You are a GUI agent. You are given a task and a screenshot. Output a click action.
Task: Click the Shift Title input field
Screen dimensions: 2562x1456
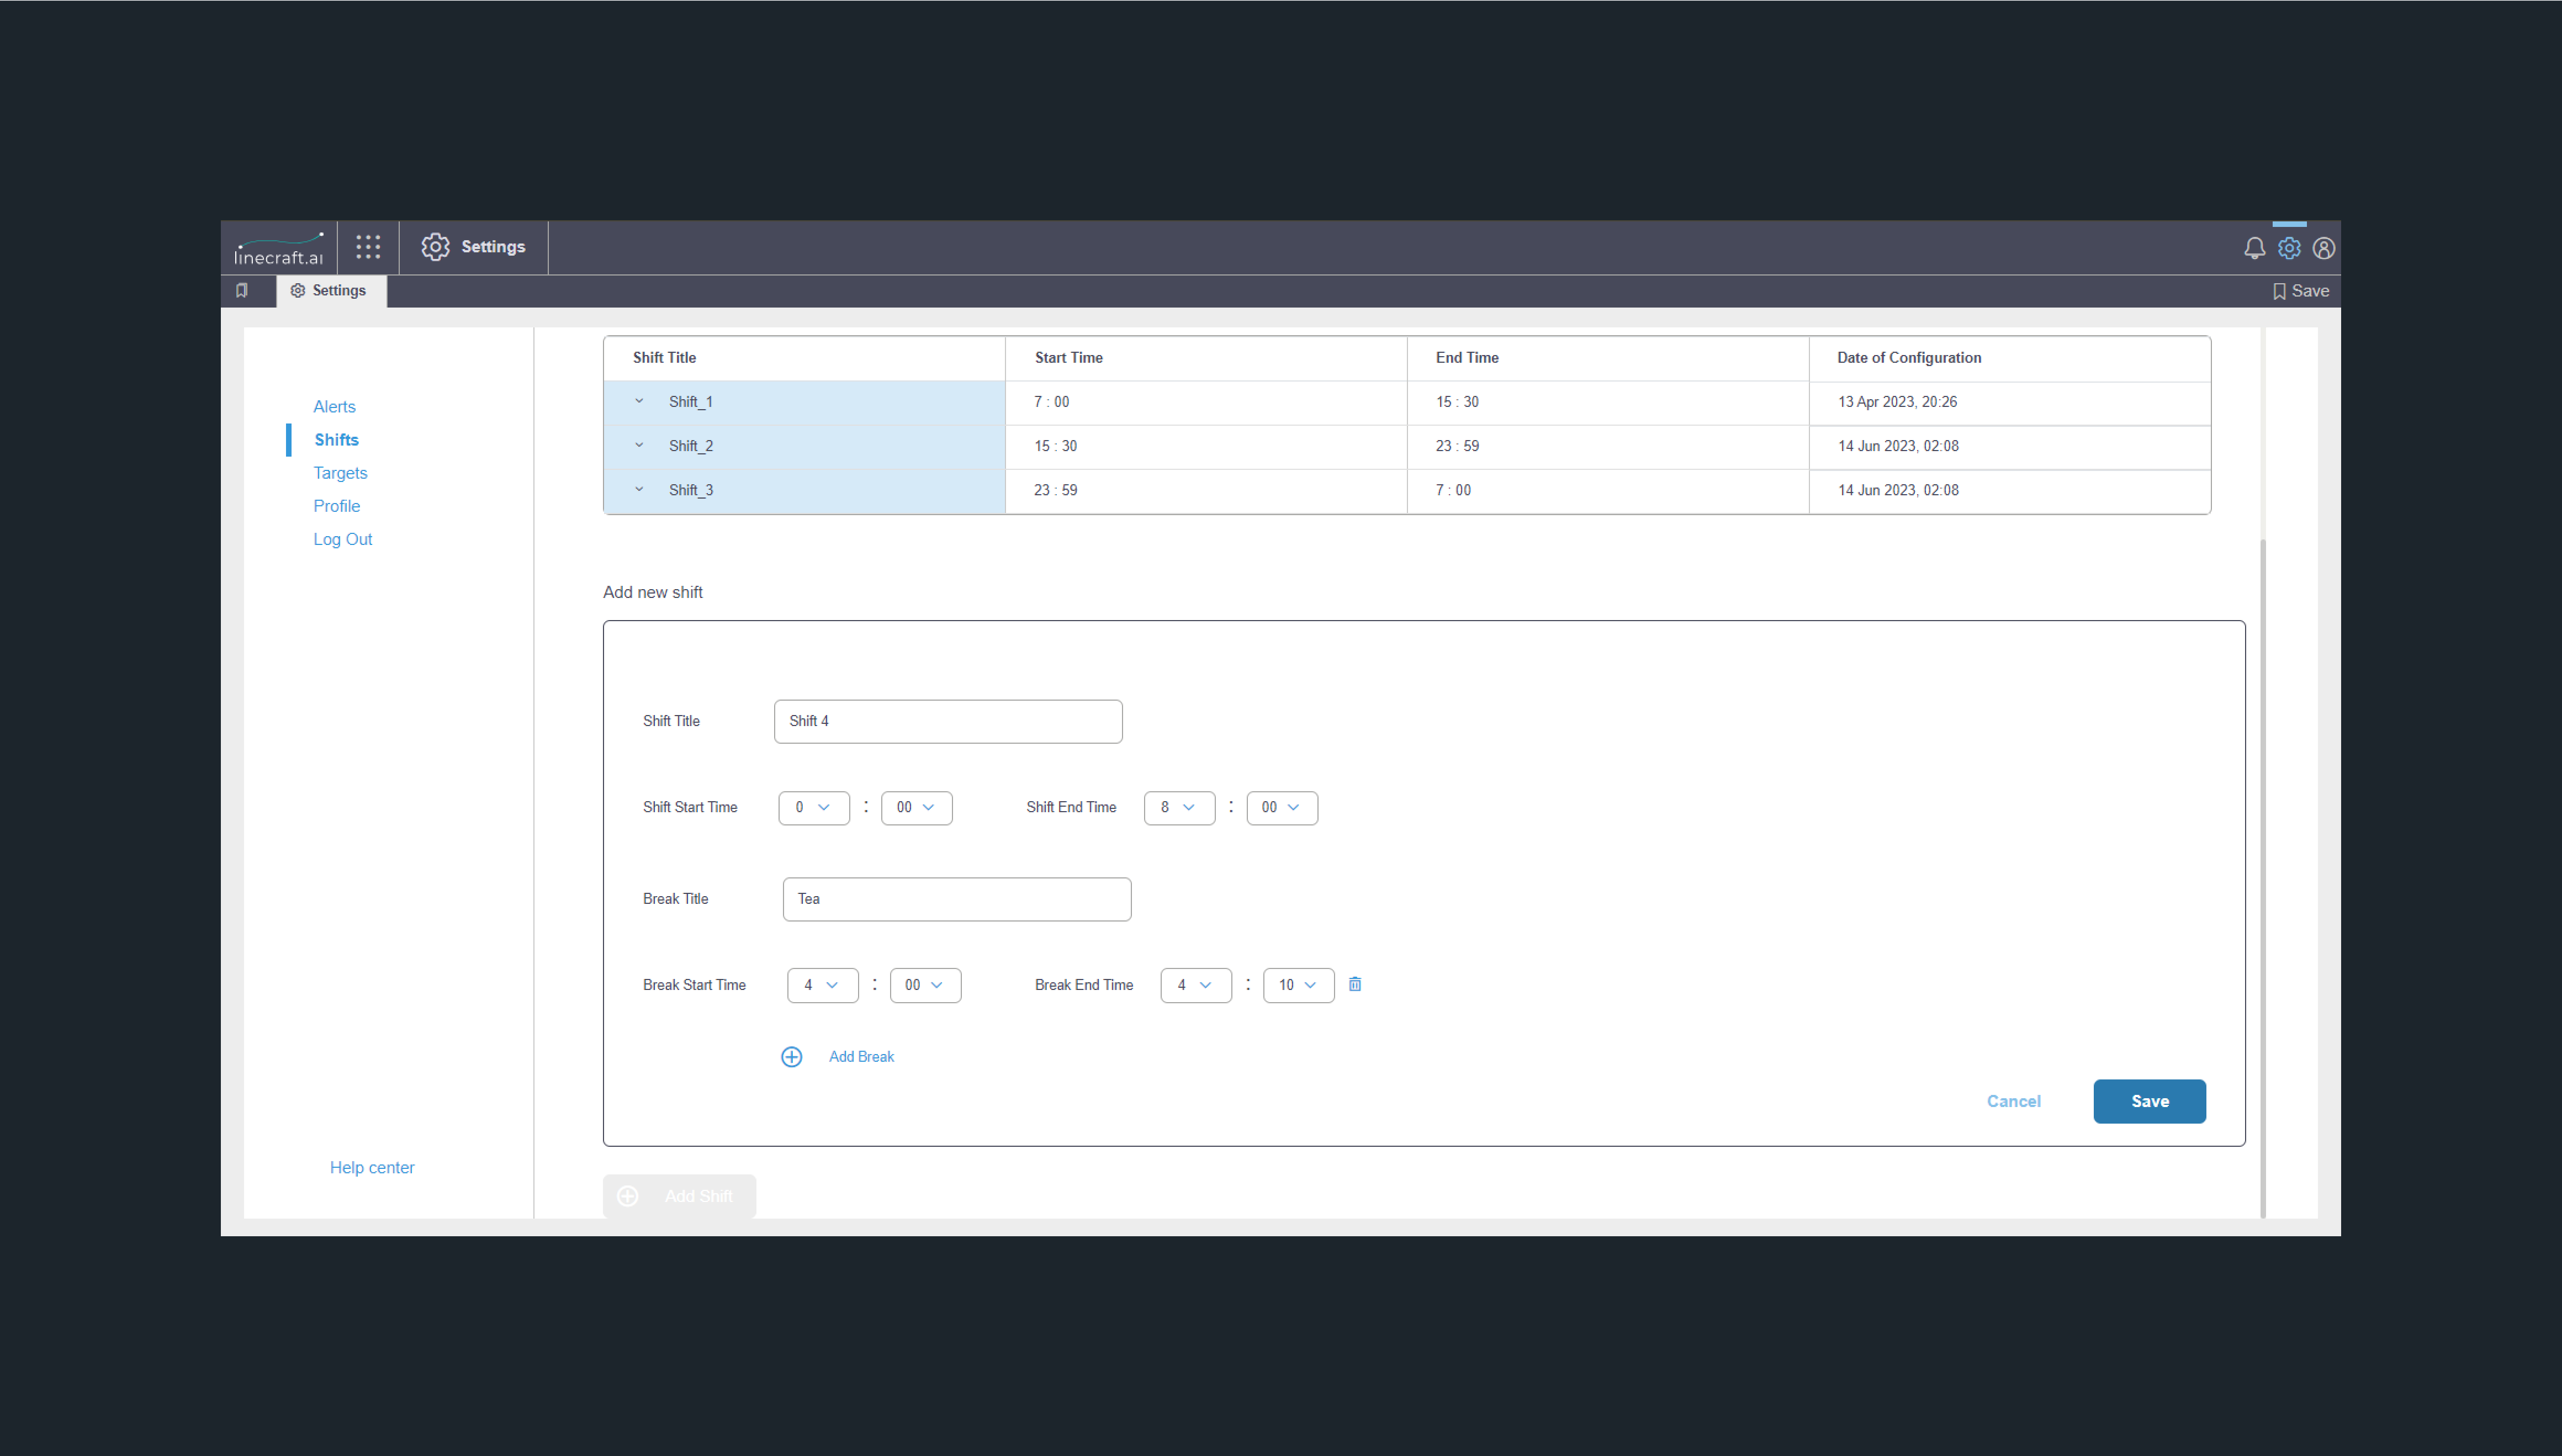point(947,721)
